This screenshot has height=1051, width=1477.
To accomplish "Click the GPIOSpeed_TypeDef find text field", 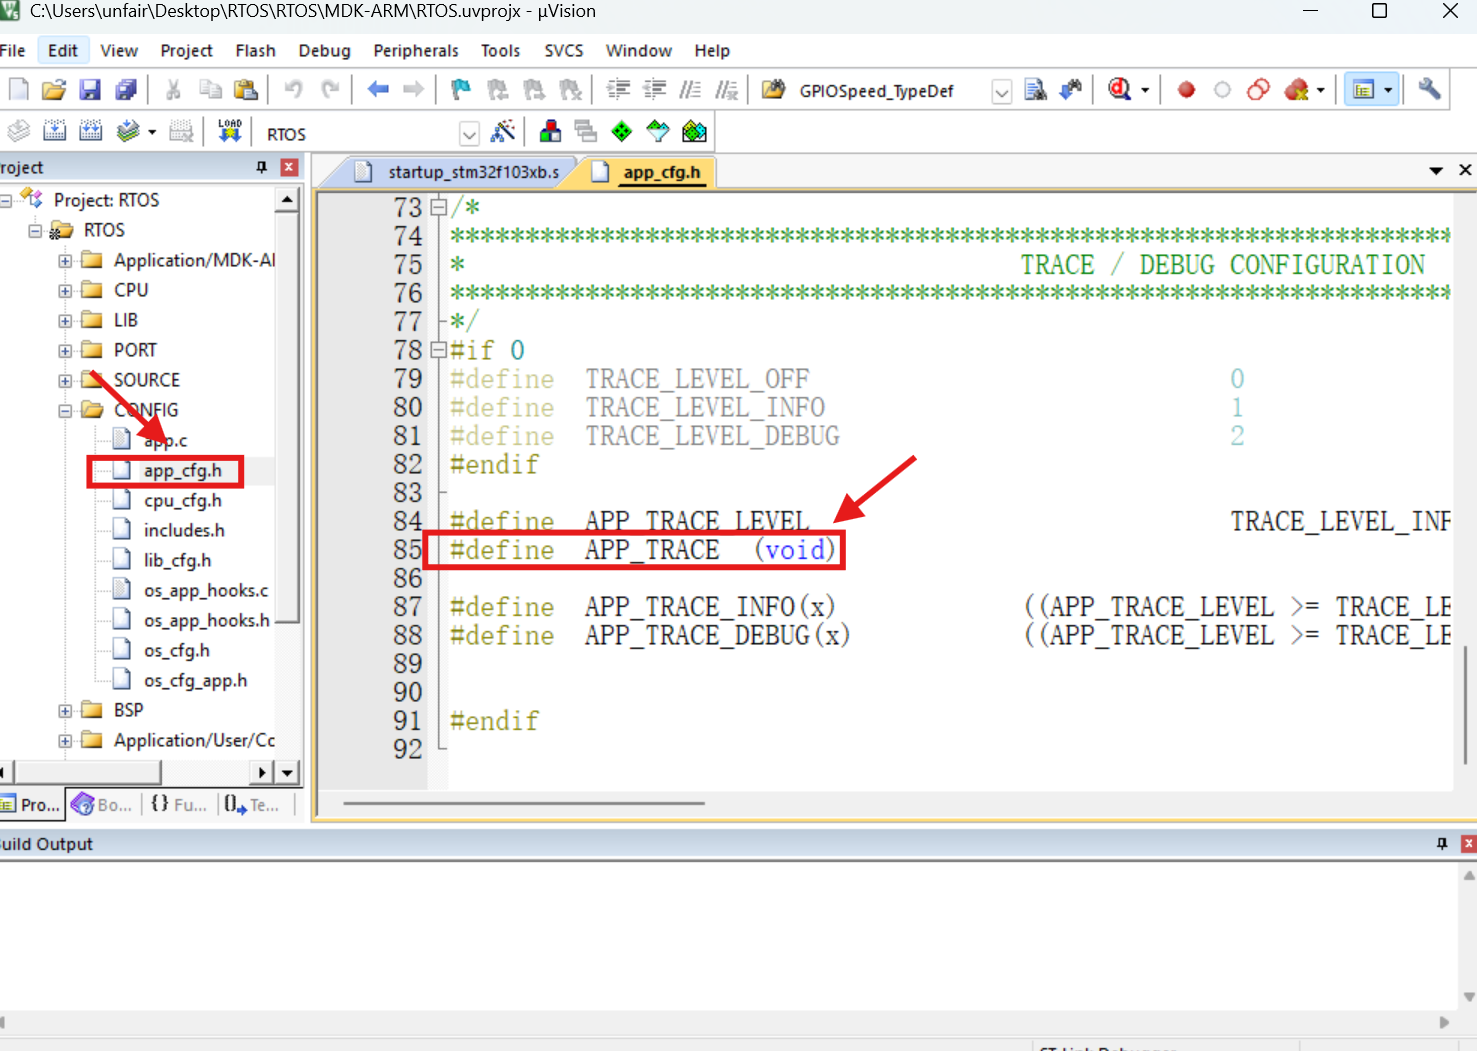I will [x=890, y=91].
